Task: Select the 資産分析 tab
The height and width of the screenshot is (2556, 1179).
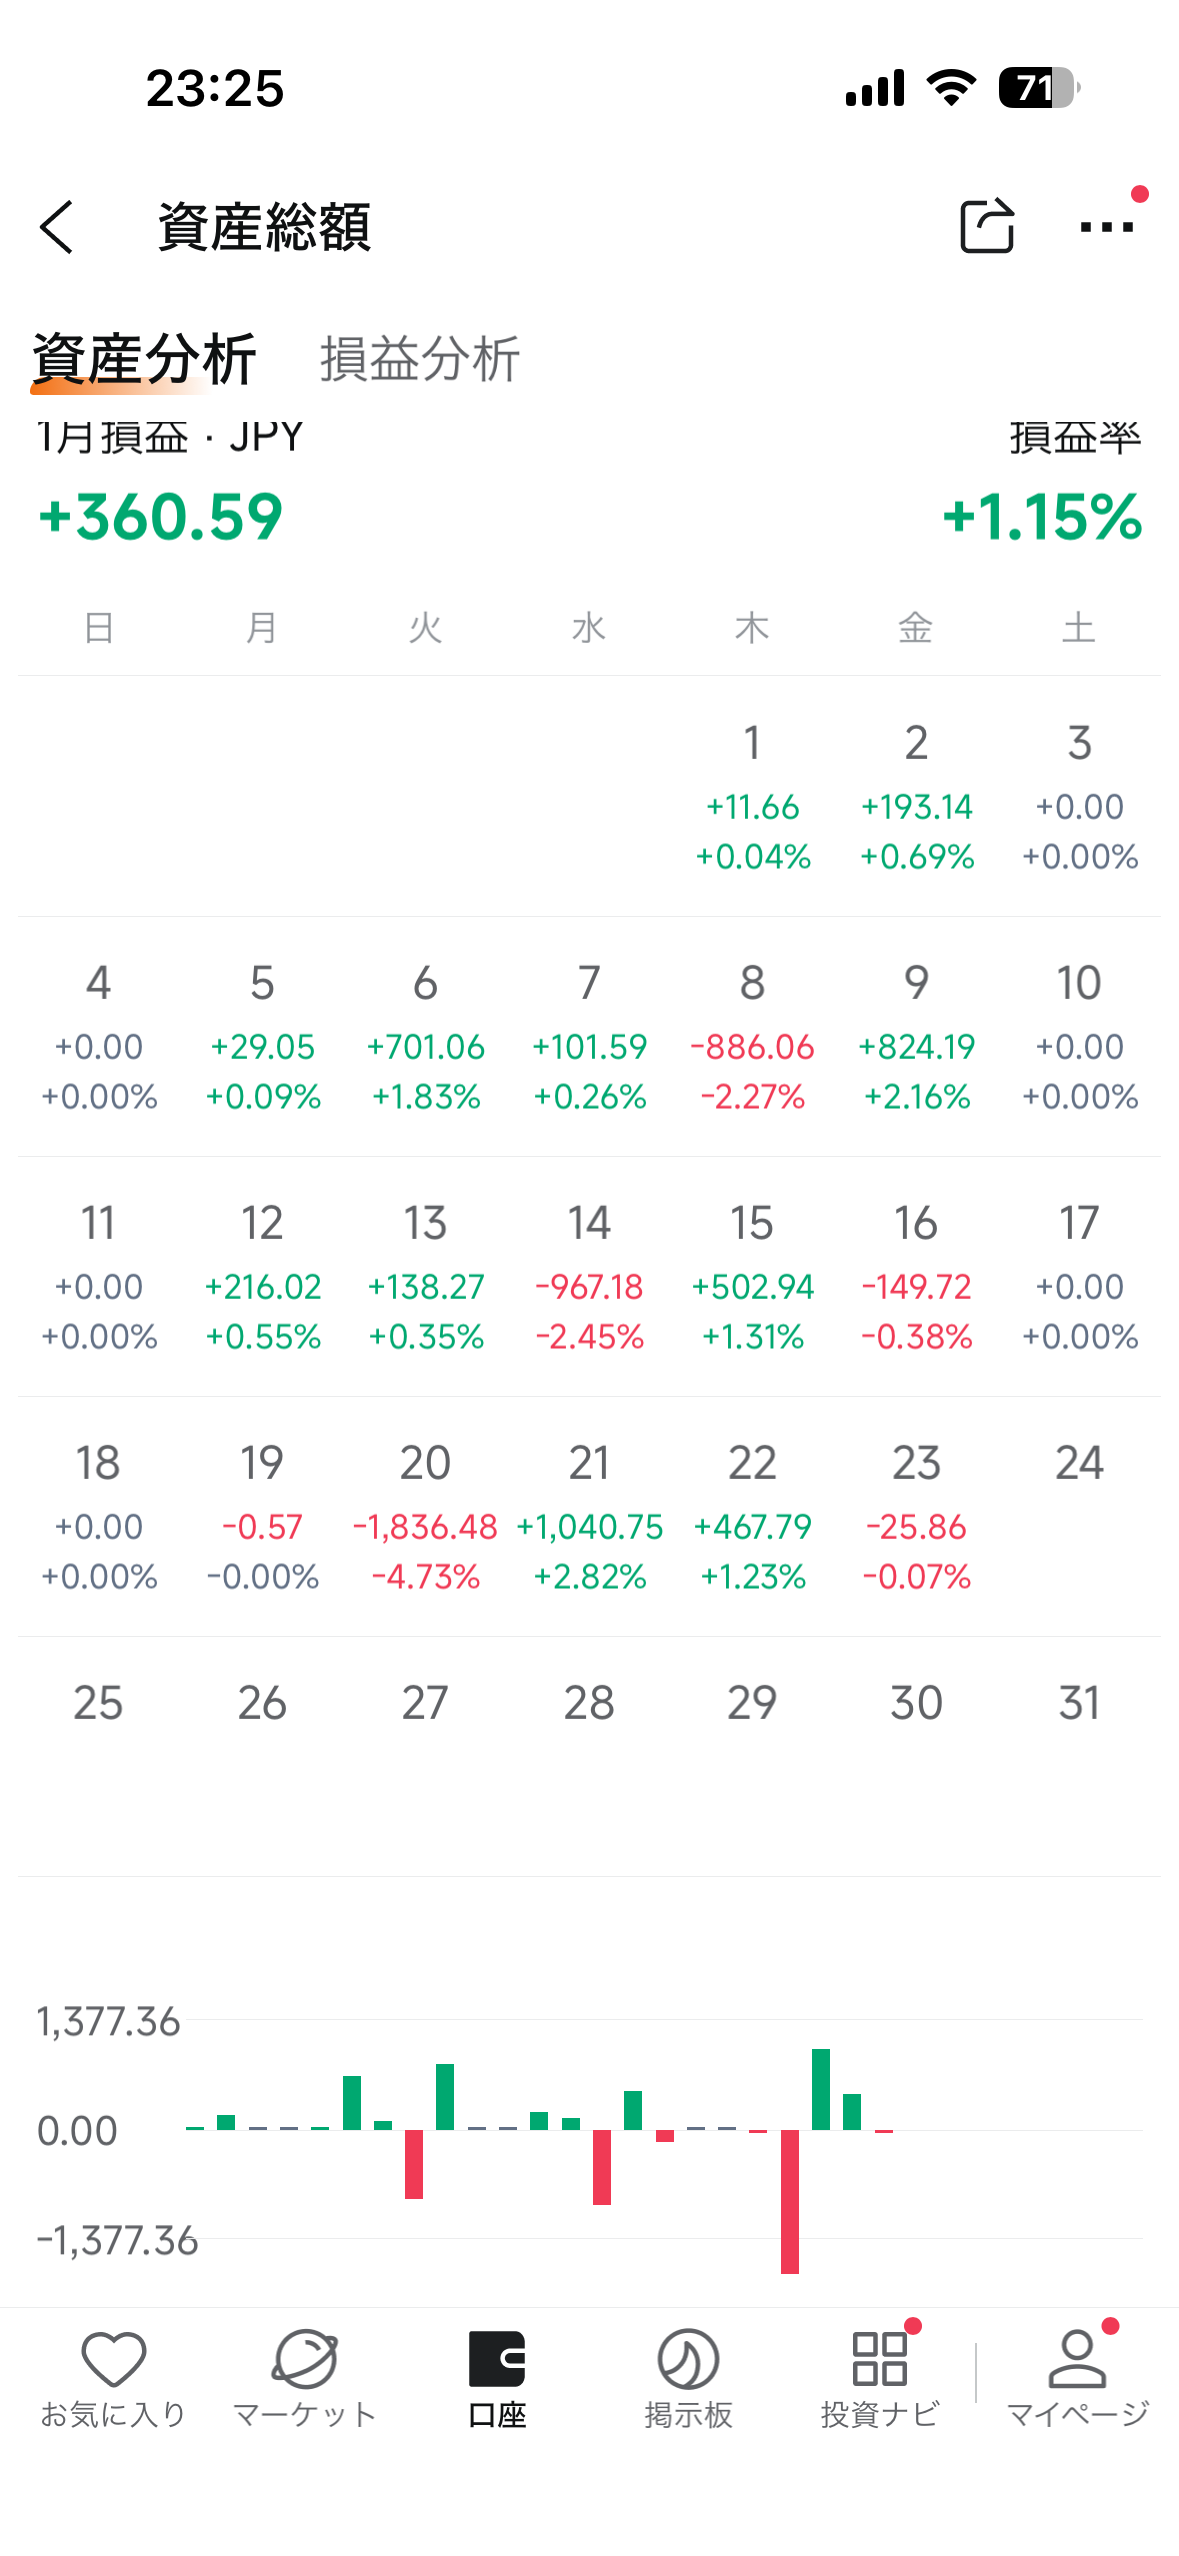Action: coord(144,359)
